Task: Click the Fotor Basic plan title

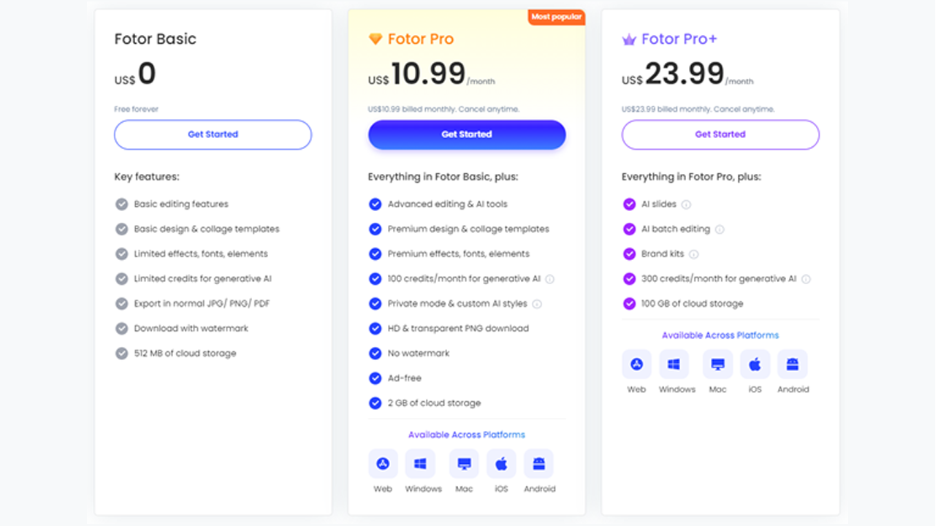Action: point(155,39)
